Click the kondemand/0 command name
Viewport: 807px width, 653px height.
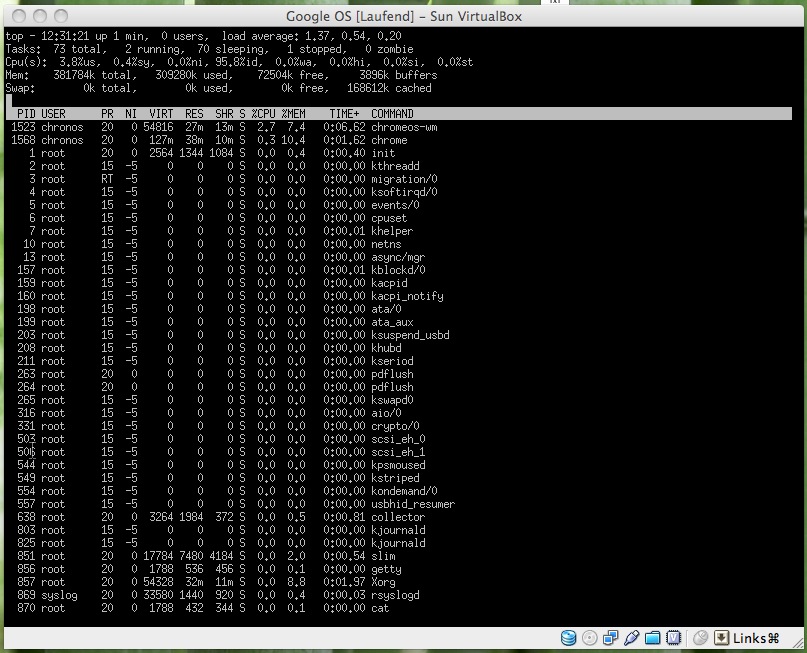point(404,491)
